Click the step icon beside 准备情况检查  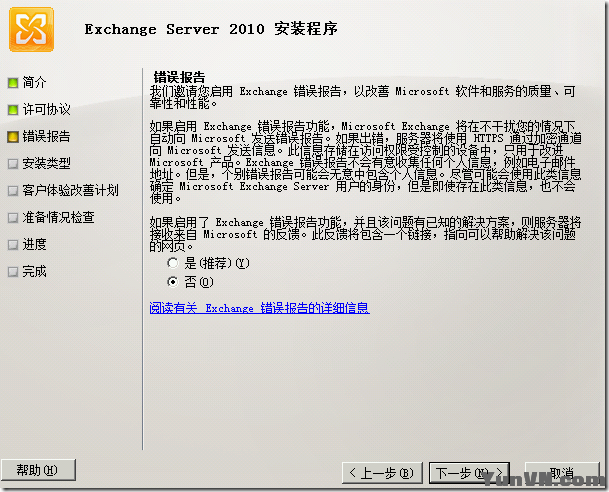pos(13,218)
